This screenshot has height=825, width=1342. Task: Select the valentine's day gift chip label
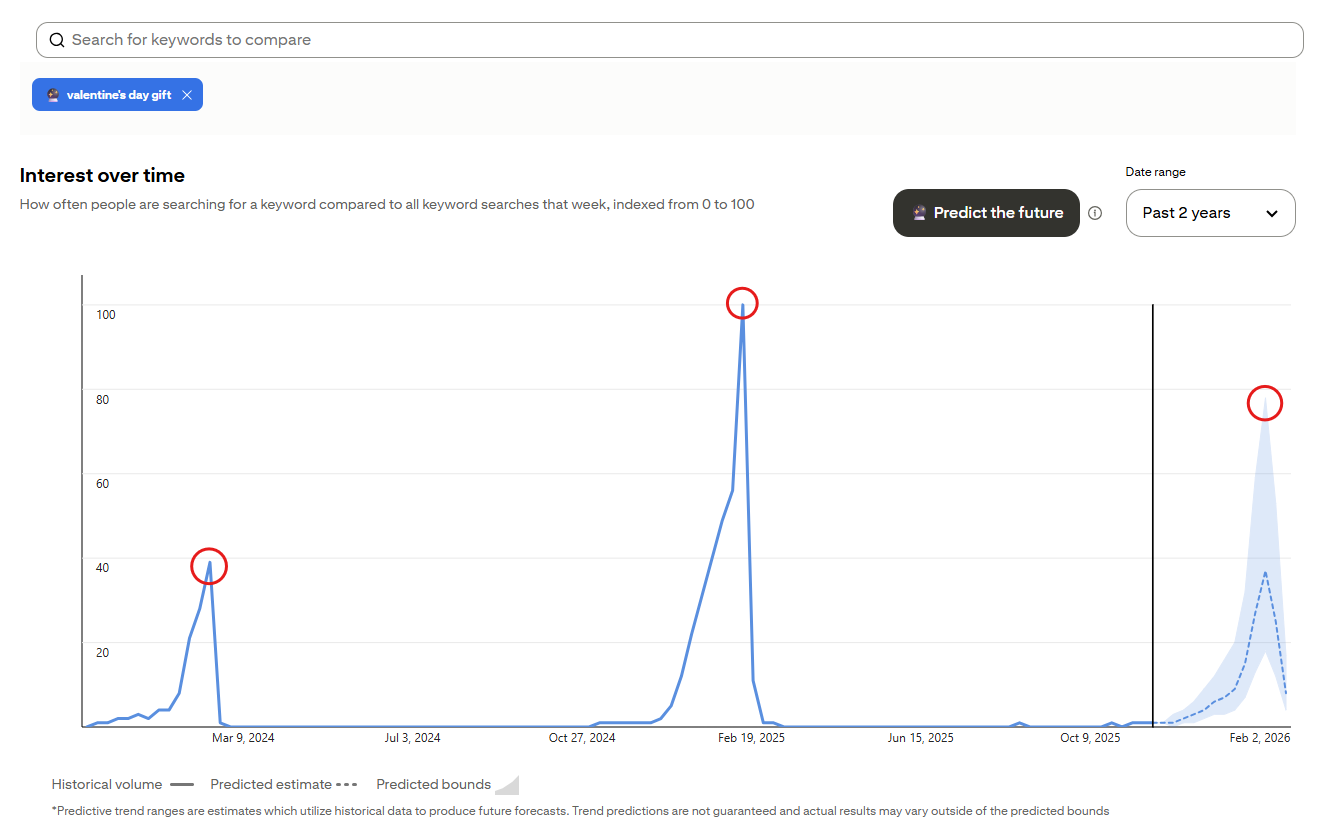click(x=119, y=95)
